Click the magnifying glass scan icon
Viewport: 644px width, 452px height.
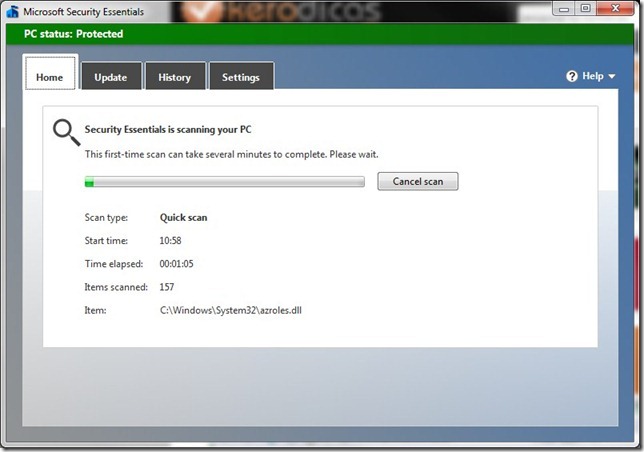[67, 133]
